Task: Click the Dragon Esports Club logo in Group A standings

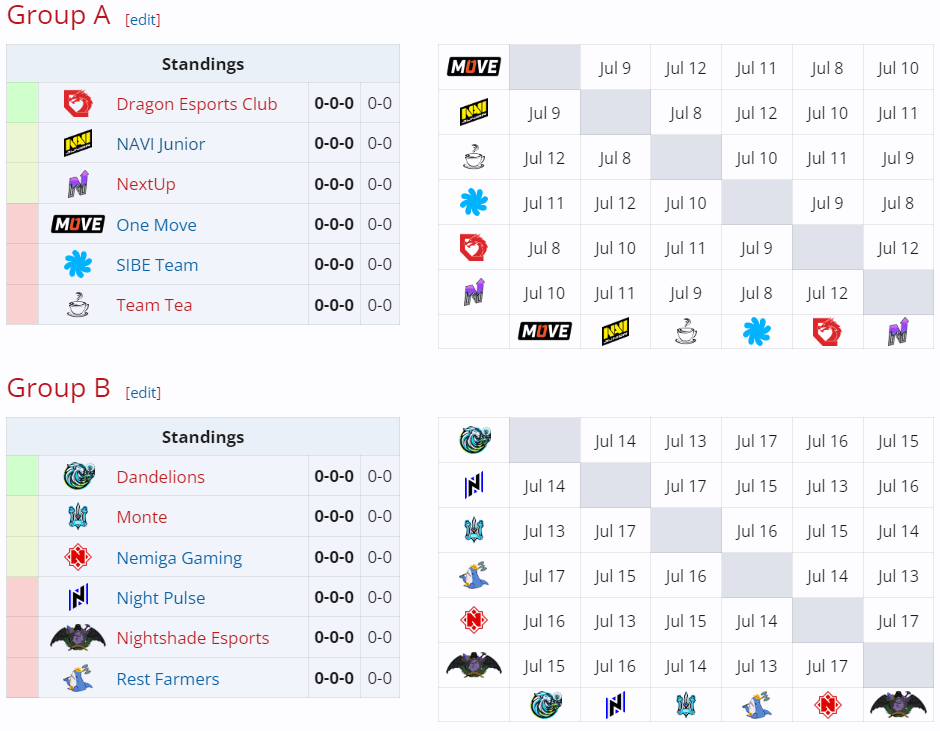Action: pos(78,103)
